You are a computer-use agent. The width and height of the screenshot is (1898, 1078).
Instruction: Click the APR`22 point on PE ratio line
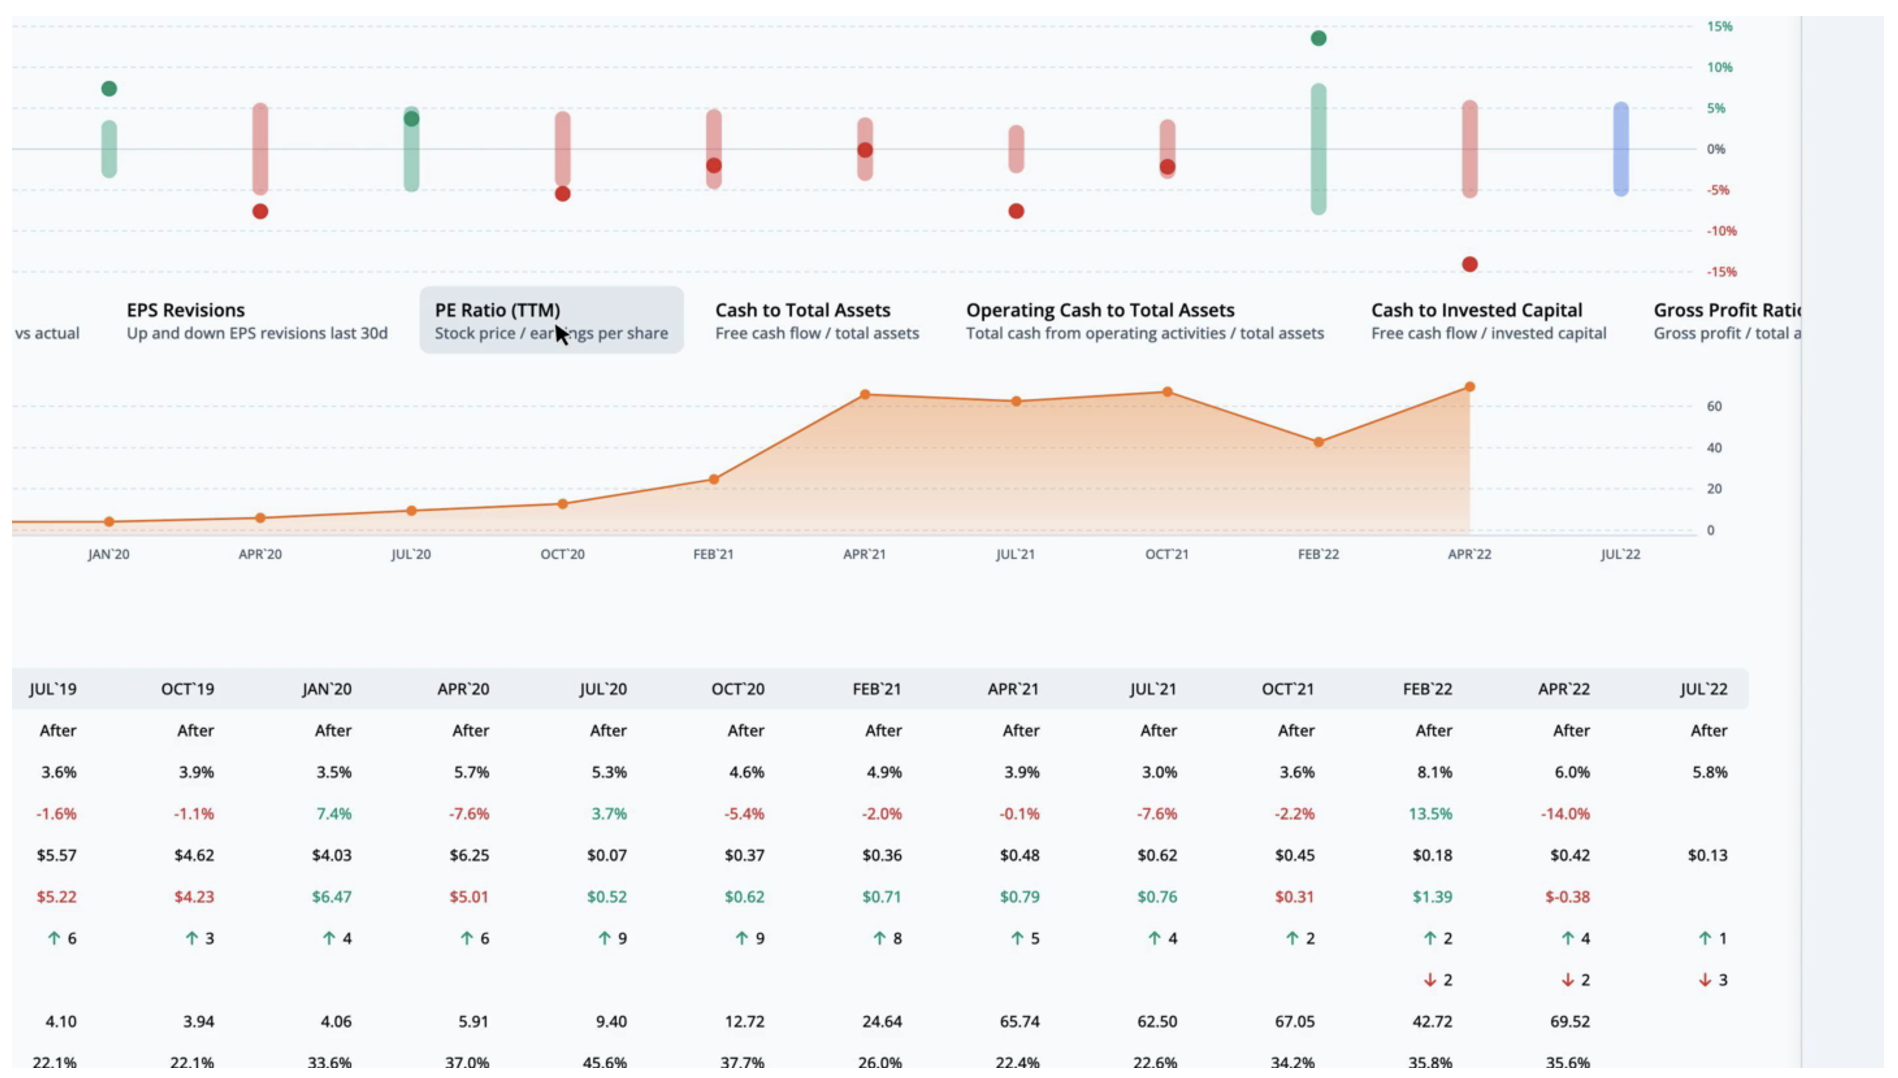click(x=1470, y=387)
